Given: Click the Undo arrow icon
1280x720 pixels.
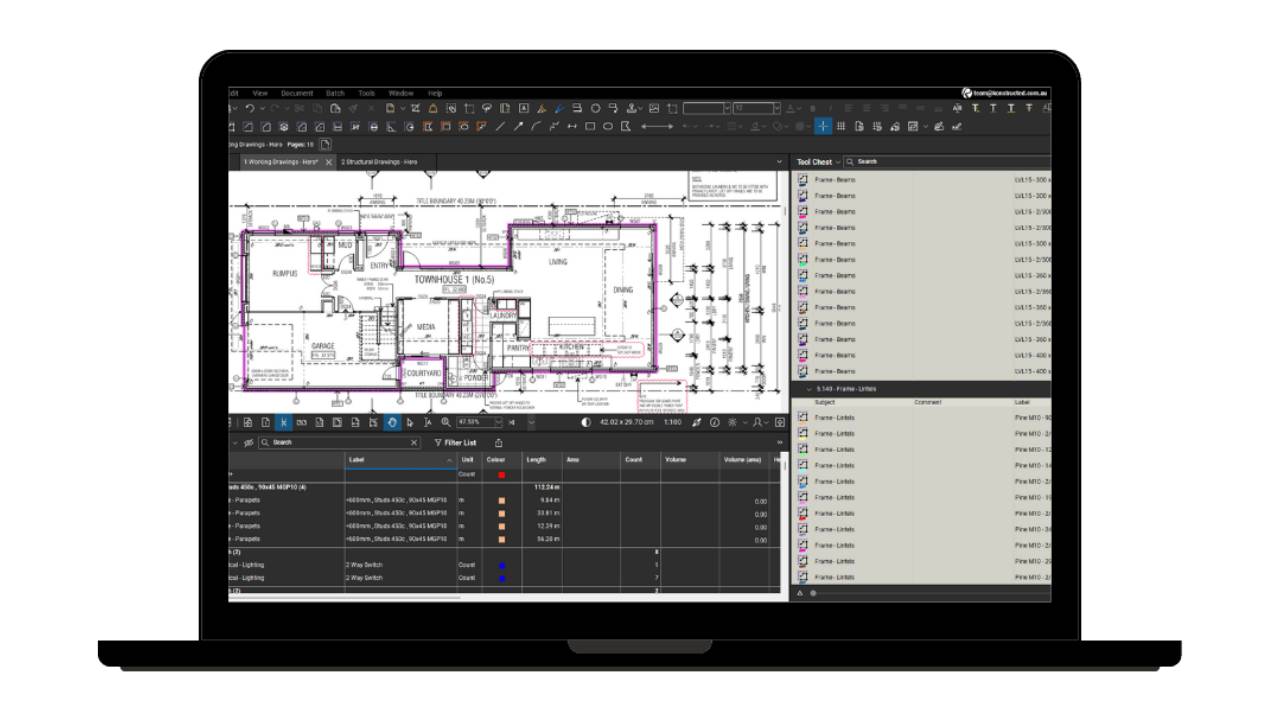Looking at the screenshot, I should (x=250, y=108).
